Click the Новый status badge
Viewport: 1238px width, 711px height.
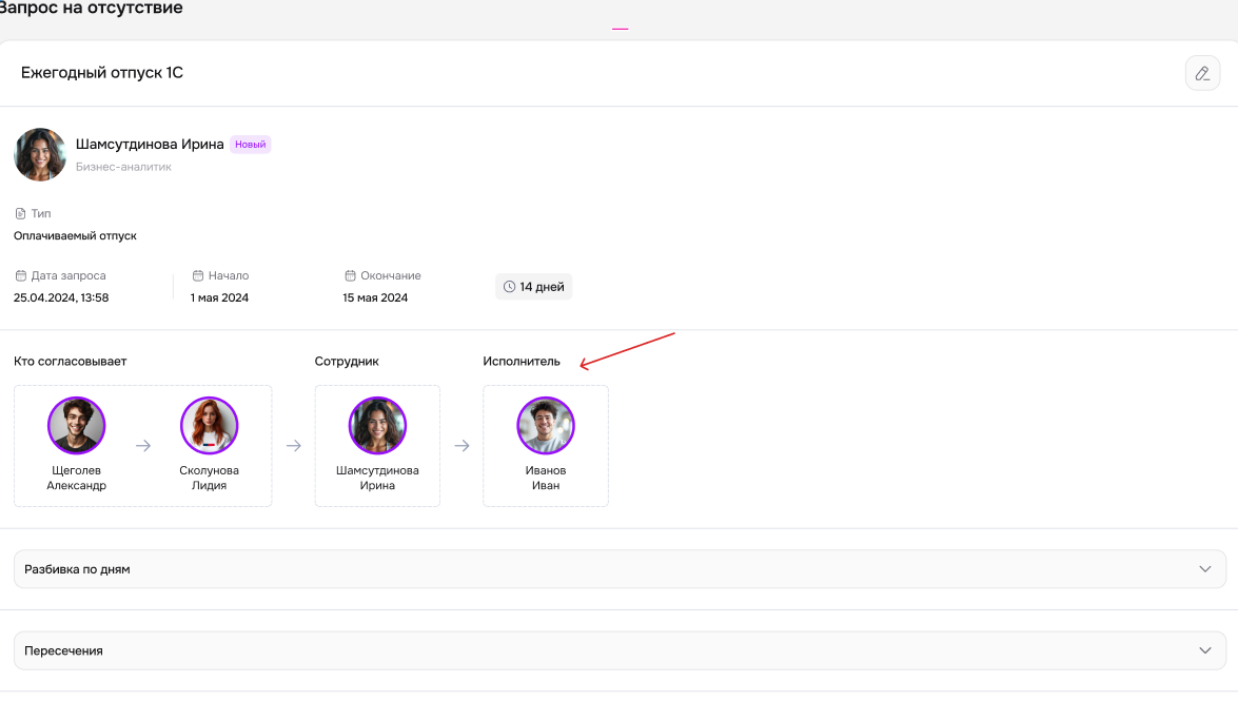(250, 145)
